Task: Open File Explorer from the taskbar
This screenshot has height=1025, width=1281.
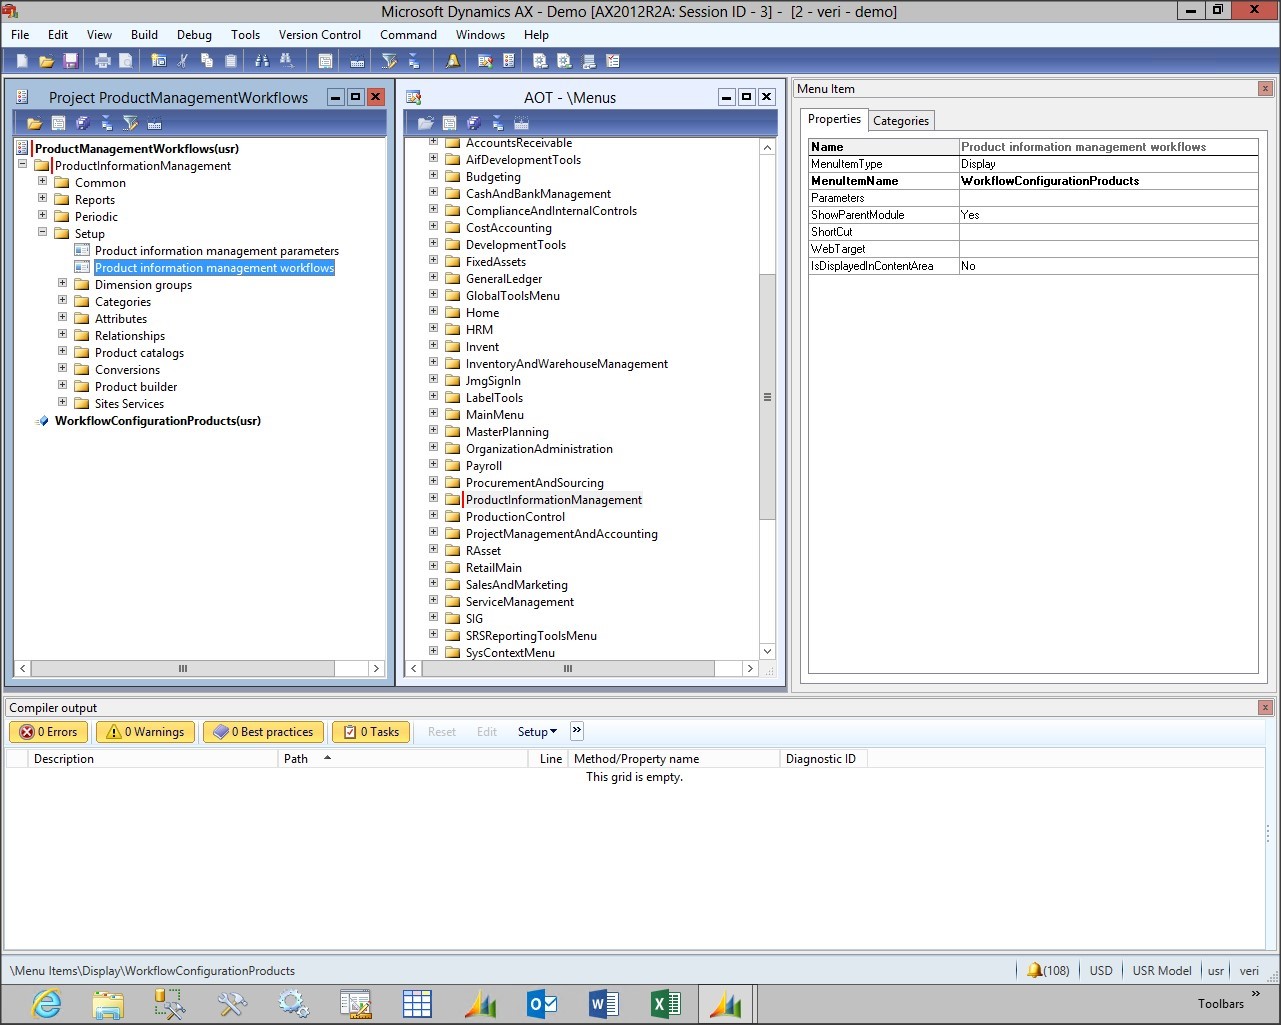Action: coord(108,1003)
